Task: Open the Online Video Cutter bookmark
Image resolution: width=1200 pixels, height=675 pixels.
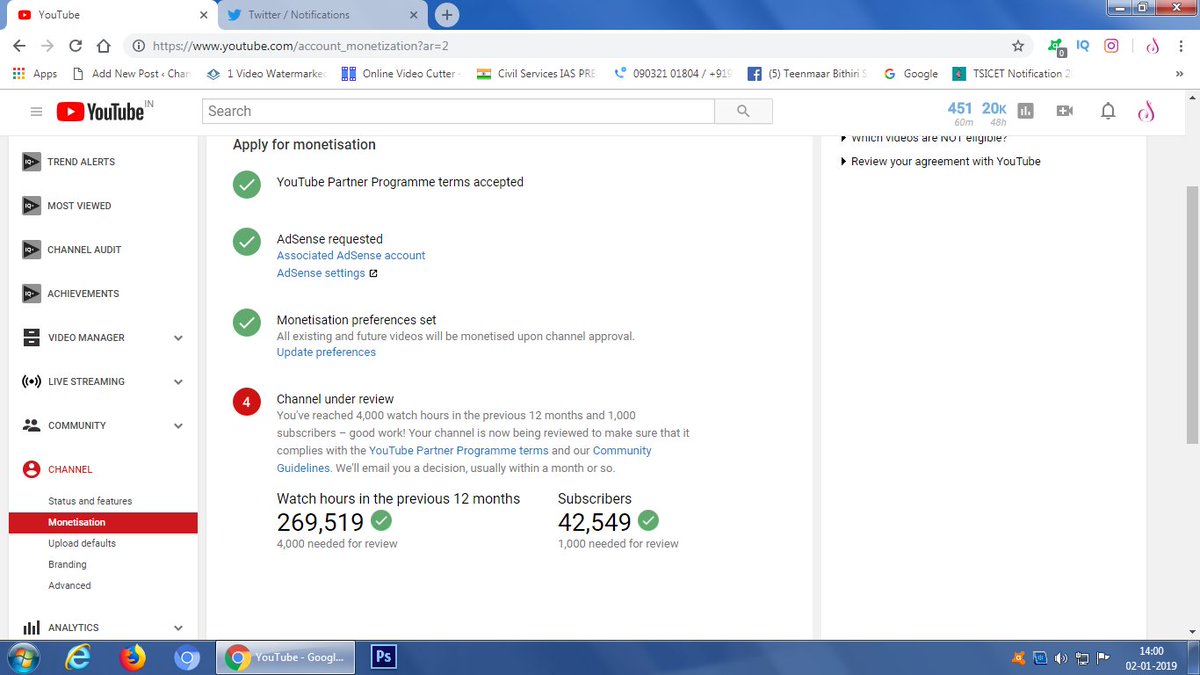Action: pyautogui.click(x=399, y=74)
